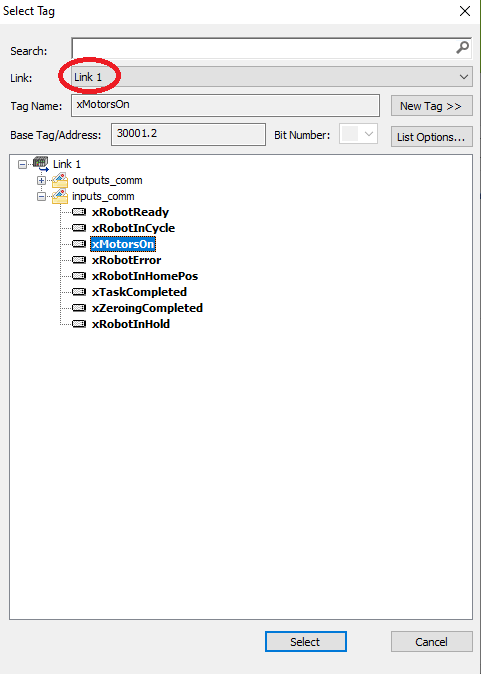The image size is (481, 674).
Task: Click the outputs_comm folder icon
Action: pyautogui.click(x=60, y=181)
